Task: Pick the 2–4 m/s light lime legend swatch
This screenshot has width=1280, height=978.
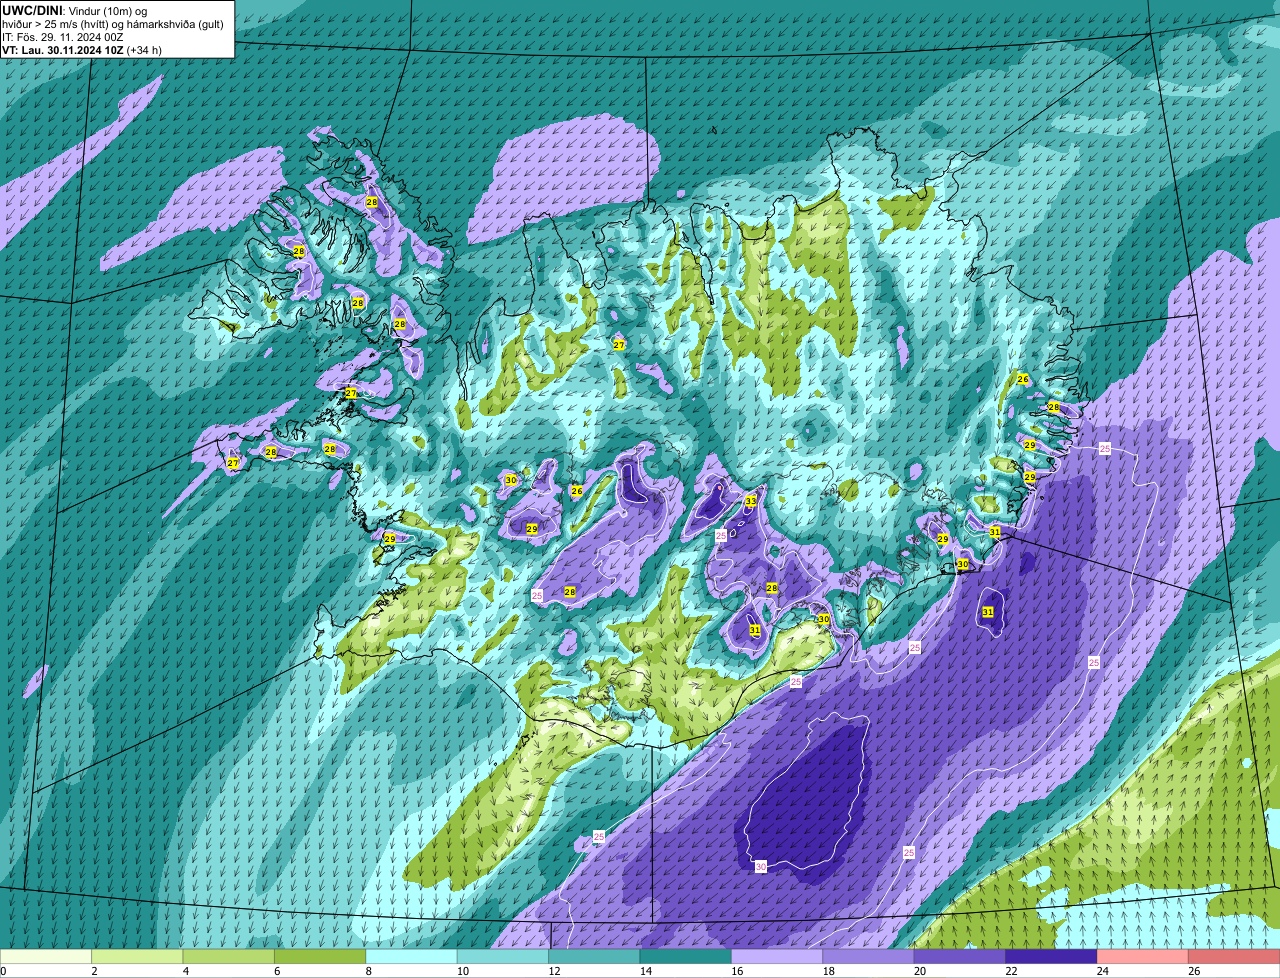Action: pos(138,956)
